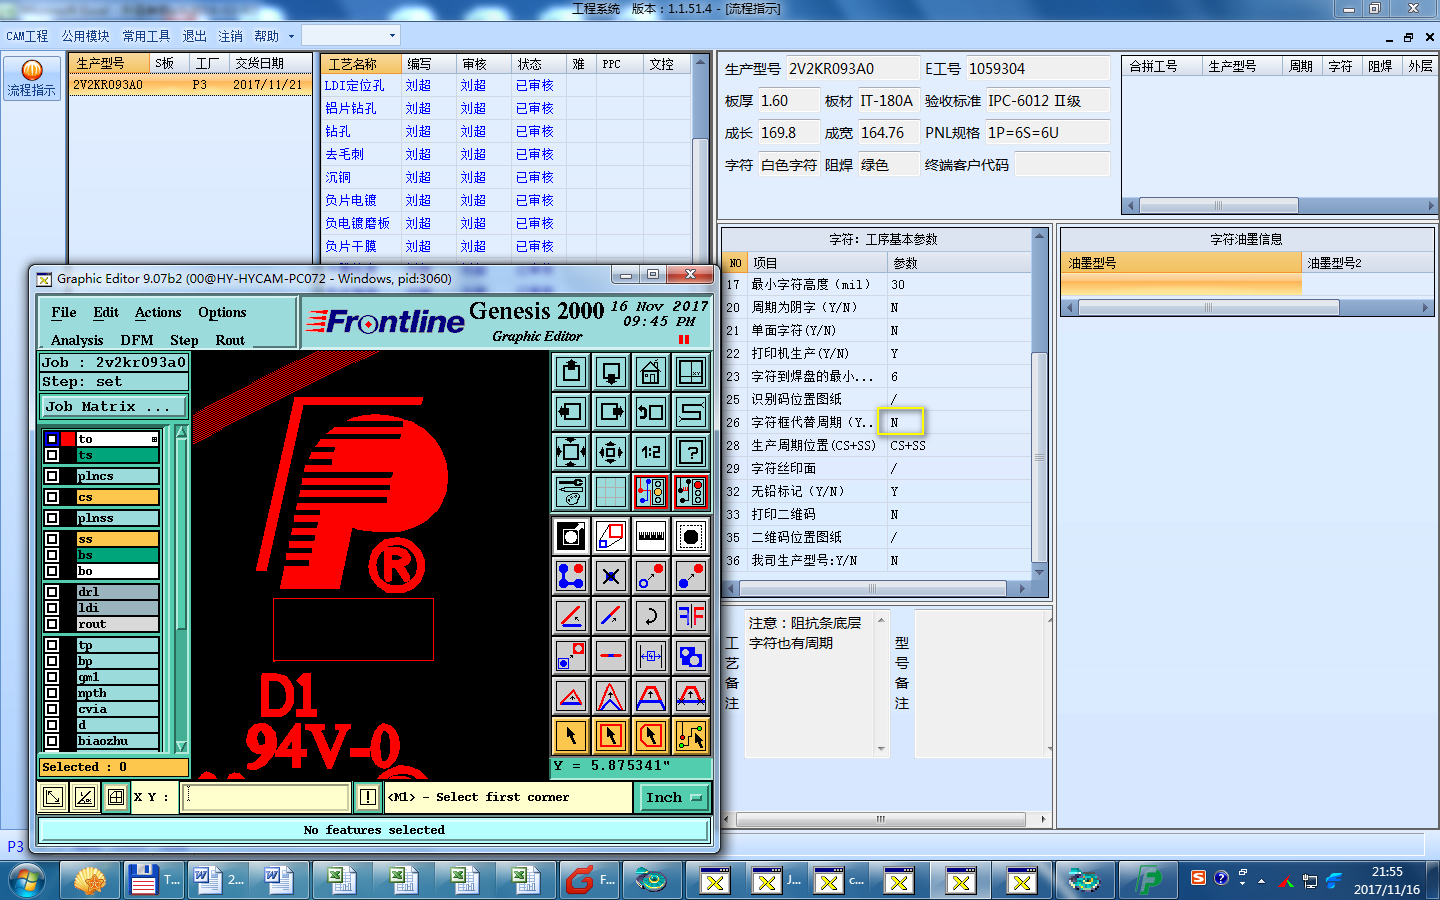Click the layer list scroll-up arrow

click(x=181, y=432)
